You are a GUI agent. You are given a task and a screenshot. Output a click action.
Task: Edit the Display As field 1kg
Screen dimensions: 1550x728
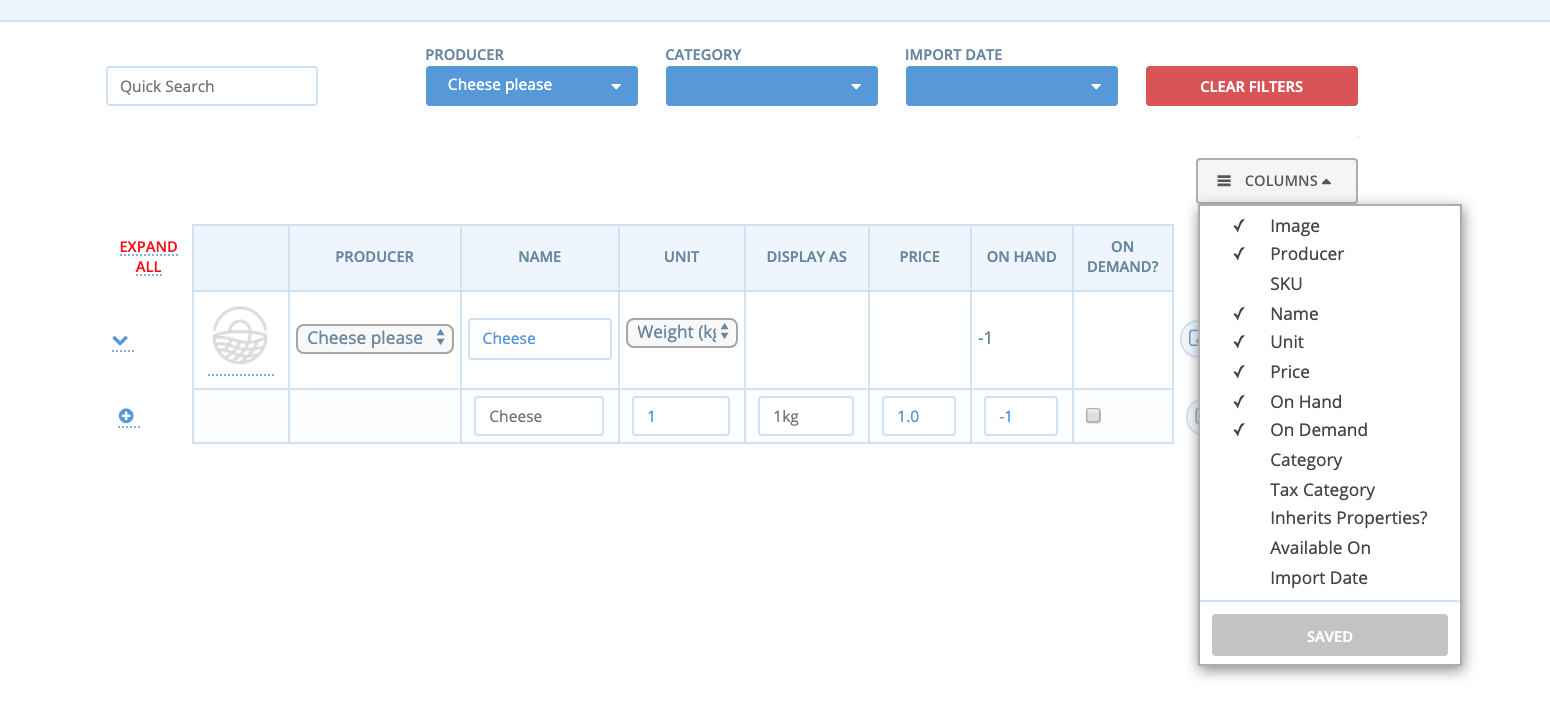806,416
